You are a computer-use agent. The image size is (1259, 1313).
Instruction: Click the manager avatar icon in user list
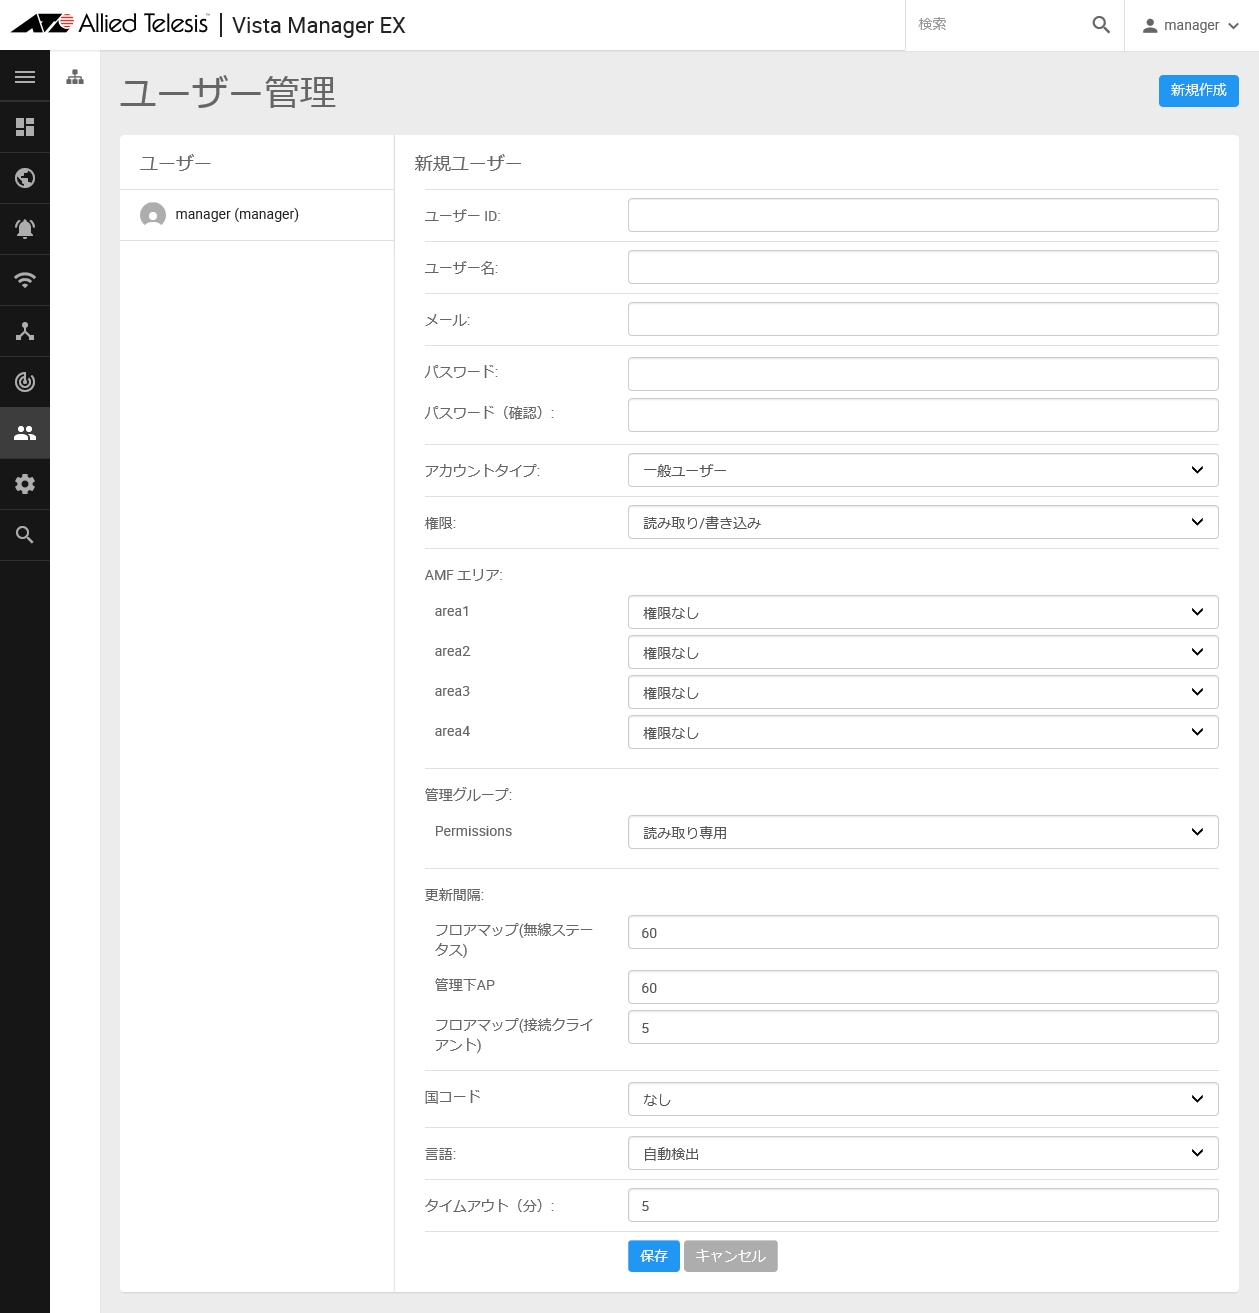(153, 215)
